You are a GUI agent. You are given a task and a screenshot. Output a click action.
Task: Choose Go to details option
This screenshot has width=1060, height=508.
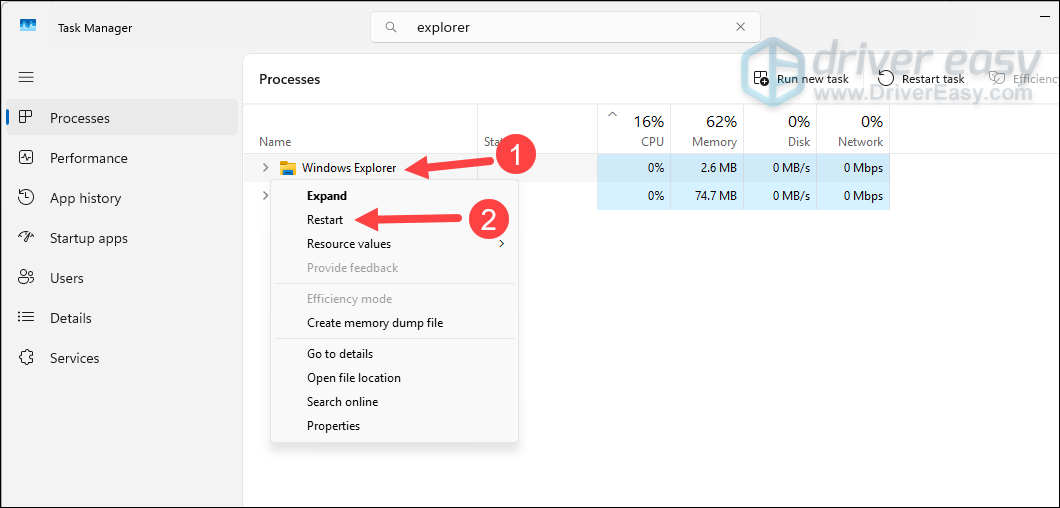[x=394, y=354]
